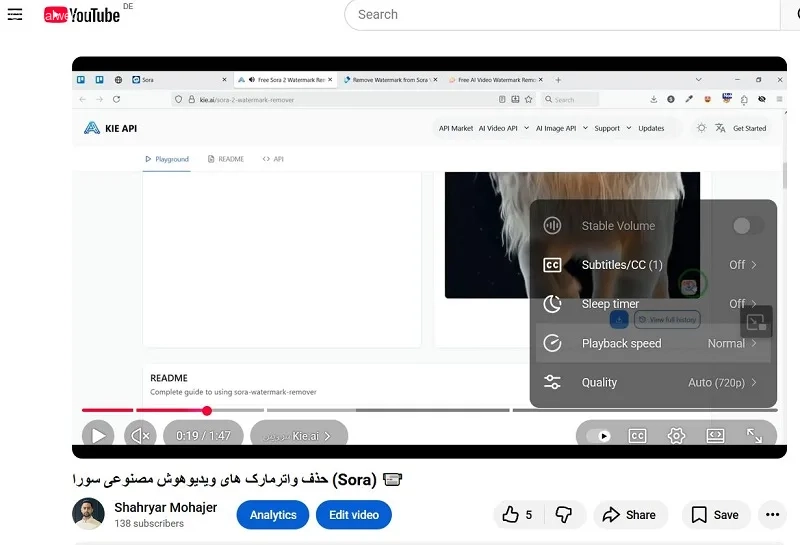Close settings via the gear icon
The width and height of the screenshot is (800, 545).
(x=676, y=435)
